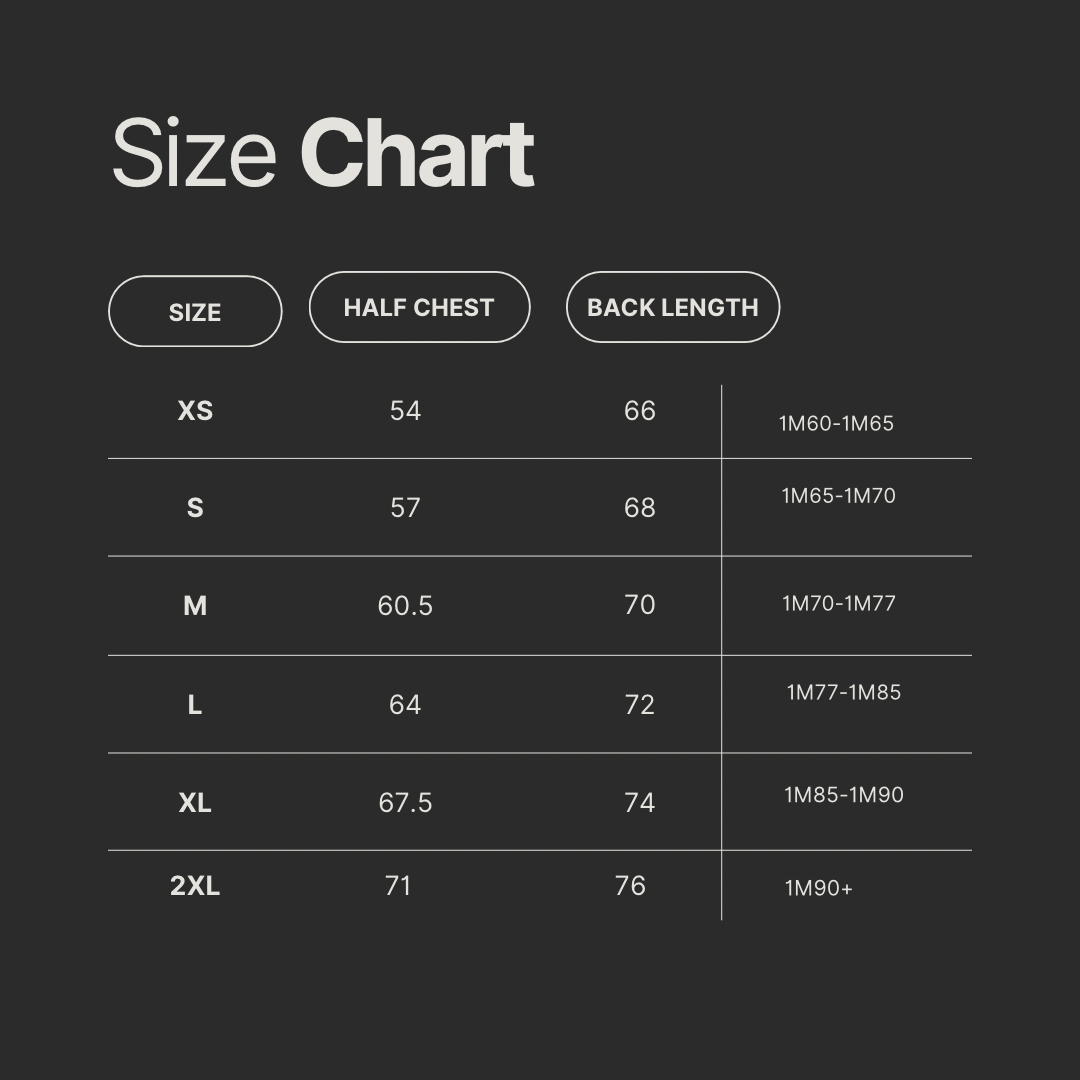Image resolution: width=1080 pixels, height=1080 pixels.
Task: Select the XS size row label
Action: point(195,411)
